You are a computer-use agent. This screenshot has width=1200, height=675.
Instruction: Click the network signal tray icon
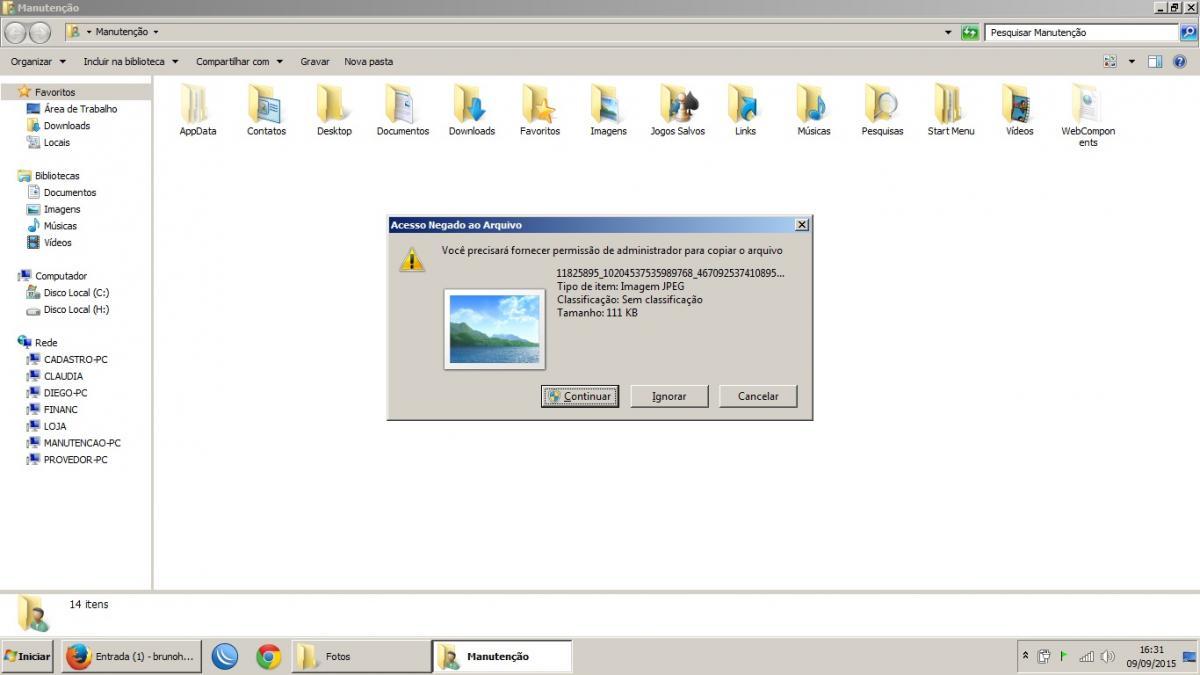click(1086, 657)
